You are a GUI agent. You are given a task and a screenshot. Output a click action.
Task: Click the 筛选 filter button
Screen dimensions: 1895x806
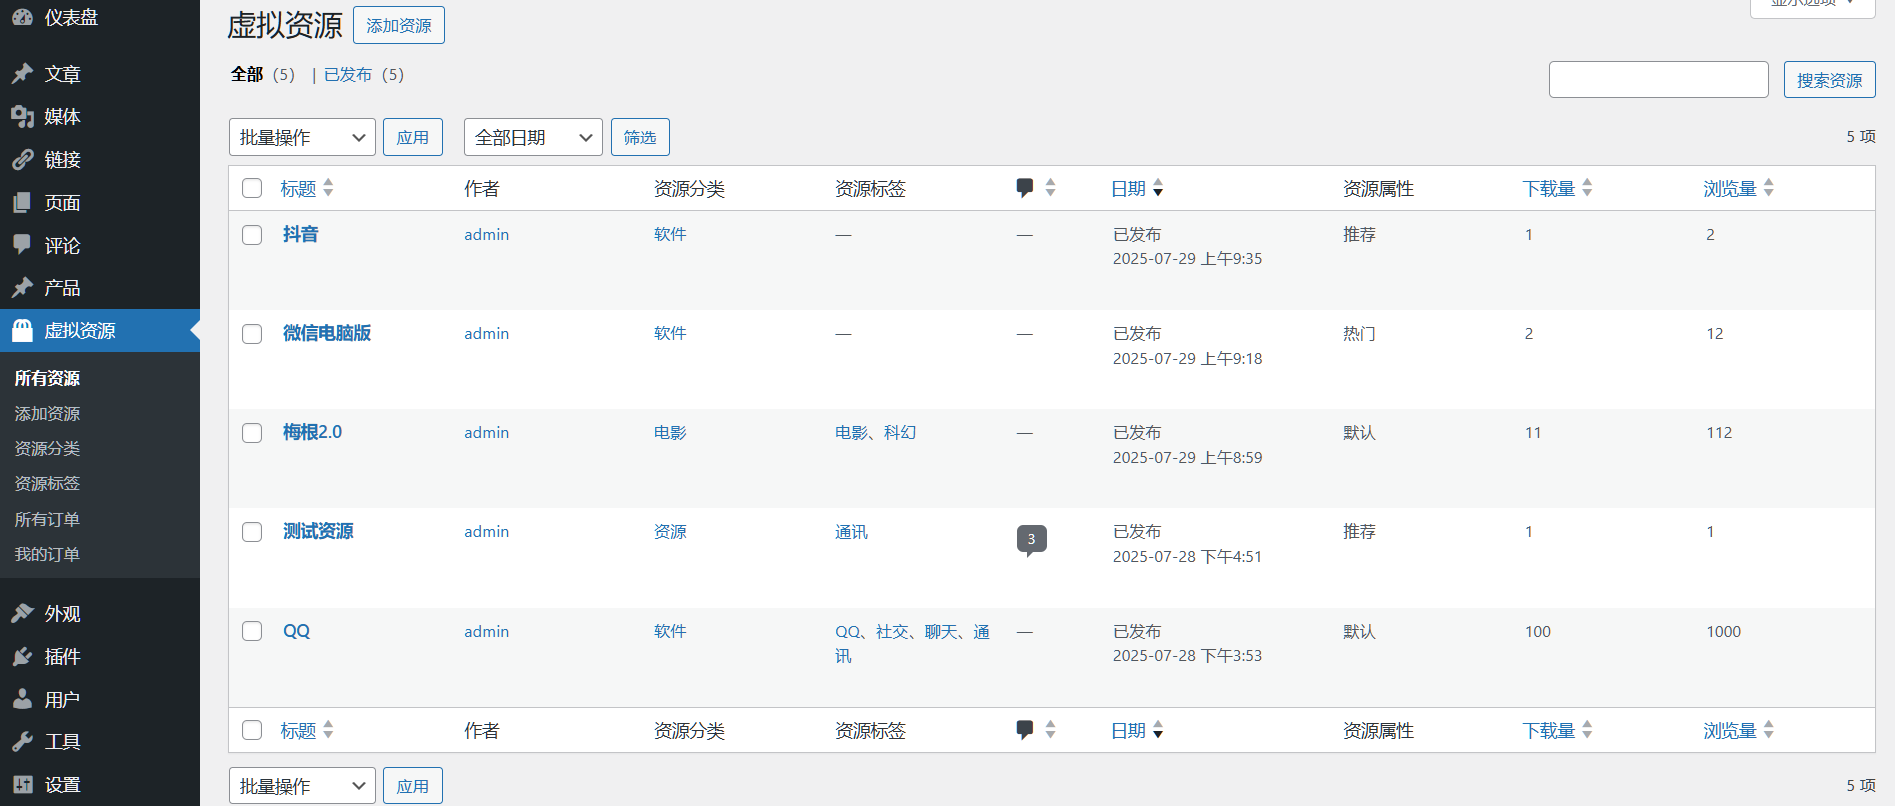tap(640, 137)
